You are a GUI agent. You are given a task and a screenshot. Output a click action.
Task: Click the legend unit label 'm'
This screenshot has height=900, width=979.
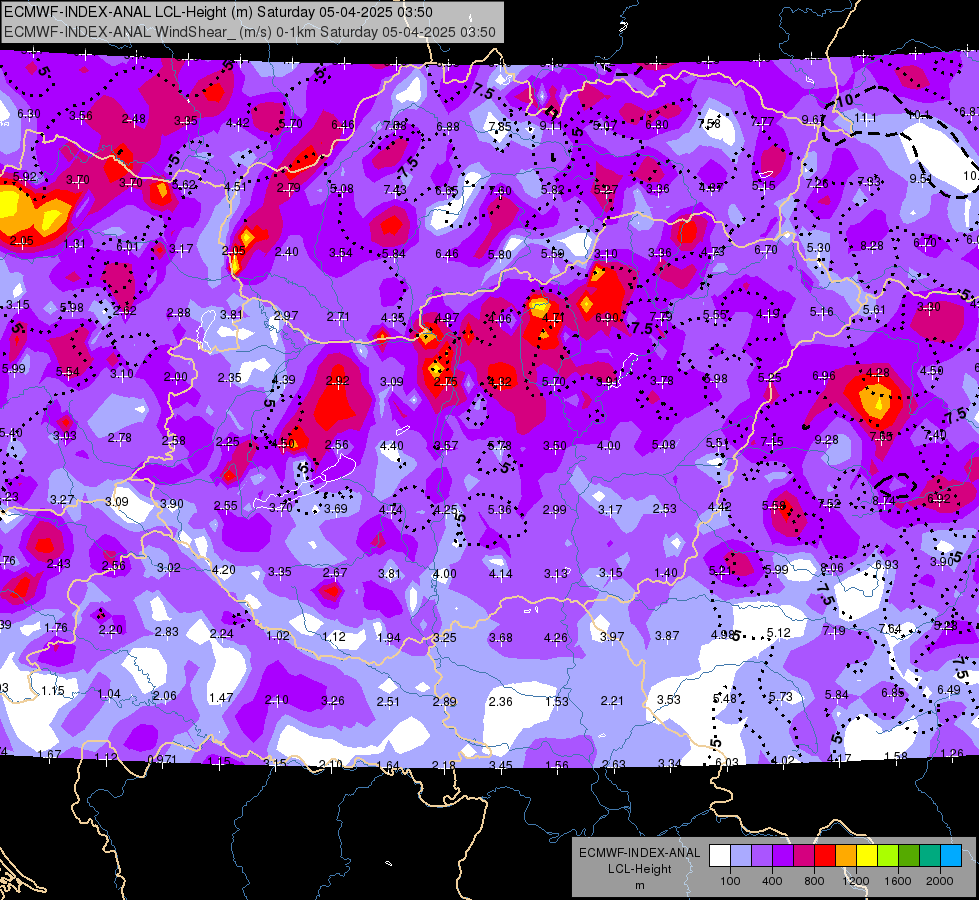pyautogui.click(x=640, y=886)
